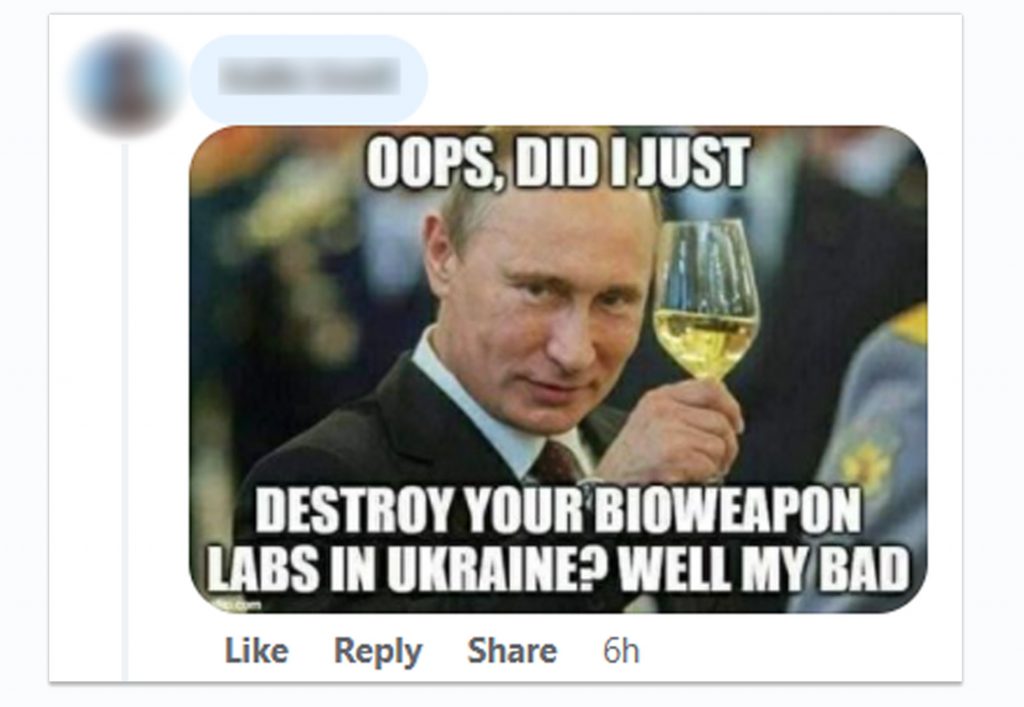Click the "LABS IN UKRAINE?" text
Image resolution: width=1024 pixels, height=707 pixels.
tap(409, 567)
